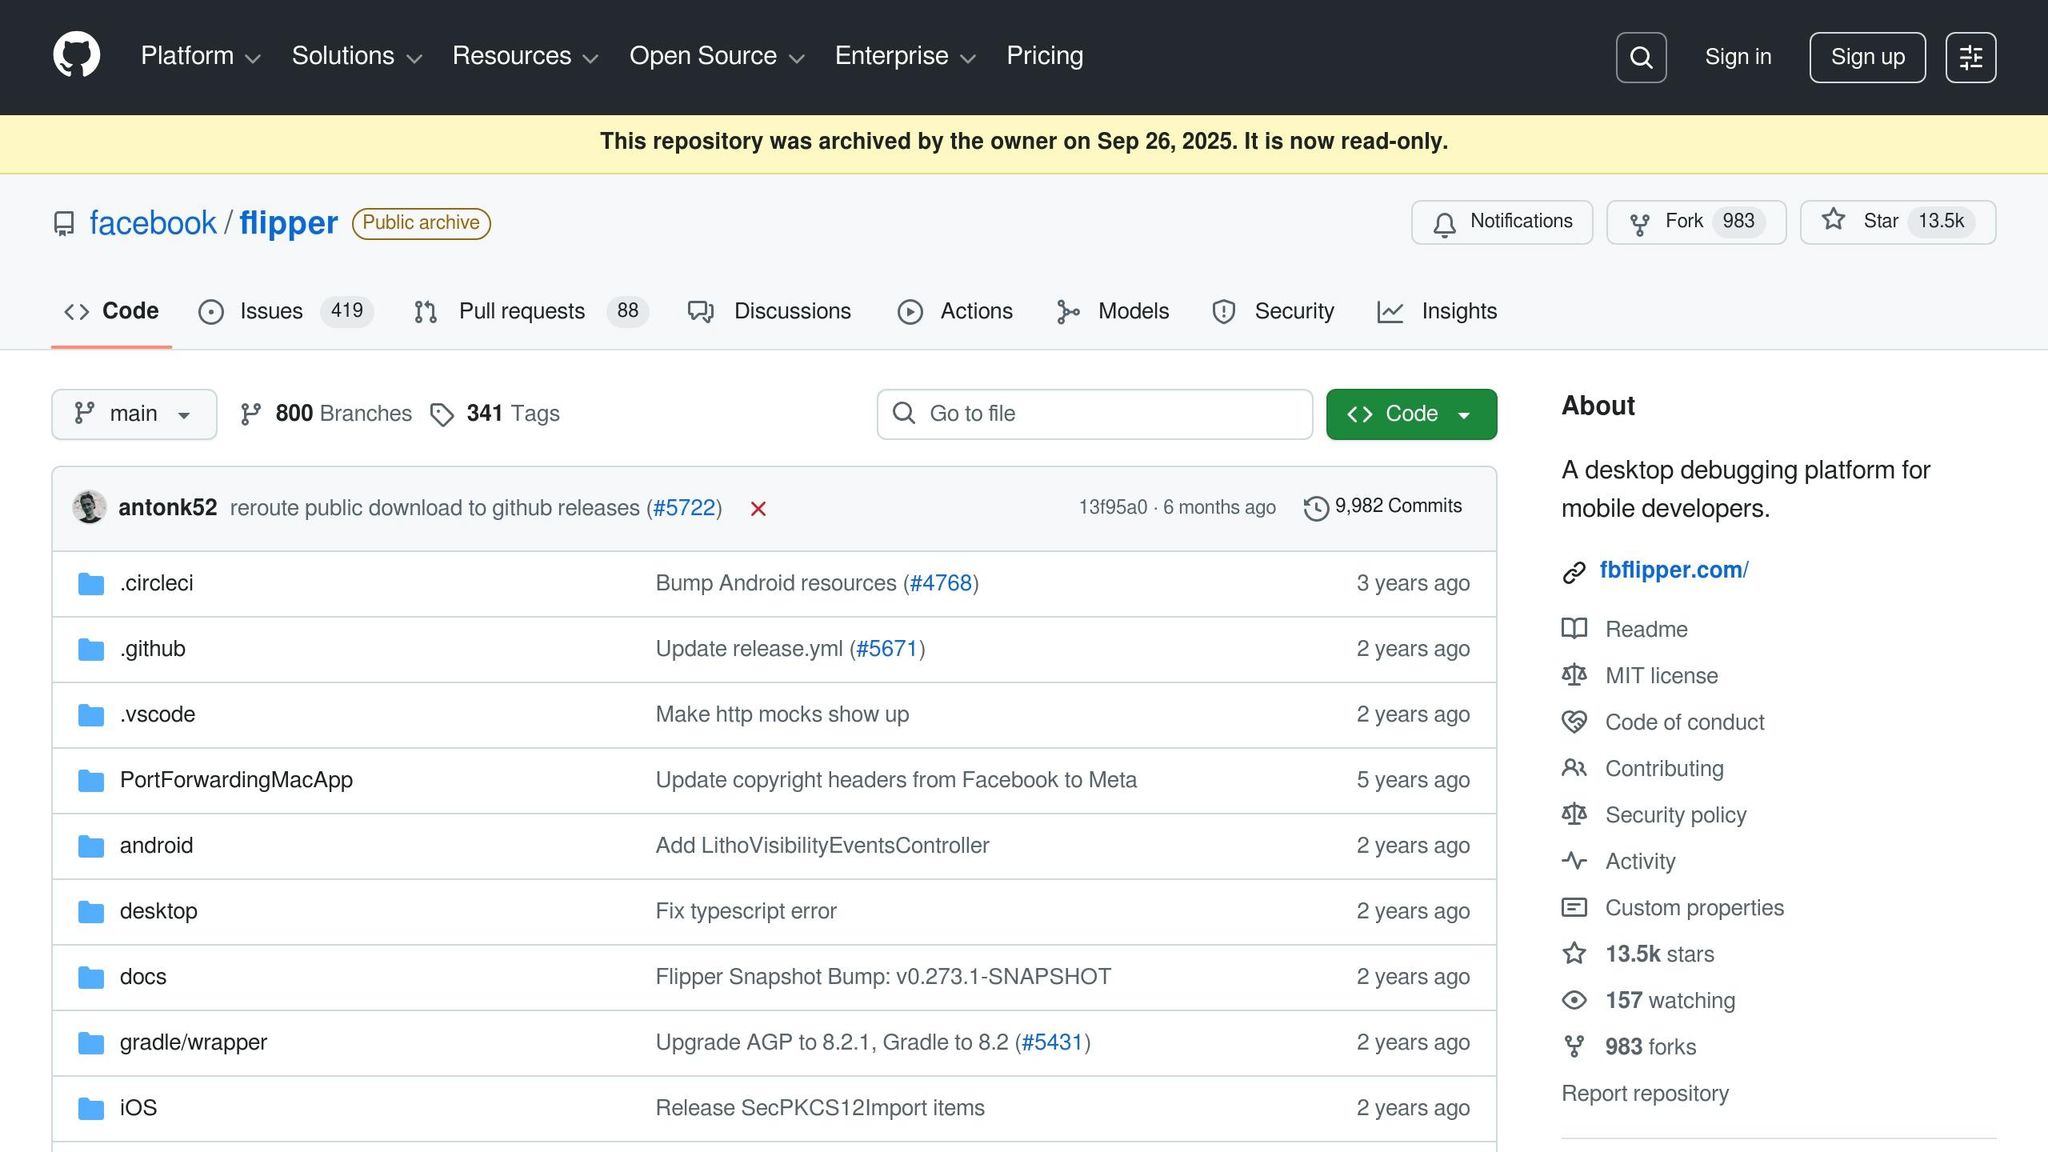Click antonk52's avatar thumbnail
The height and width of the screenshot is (1152, 2048).
coord(90,507)
